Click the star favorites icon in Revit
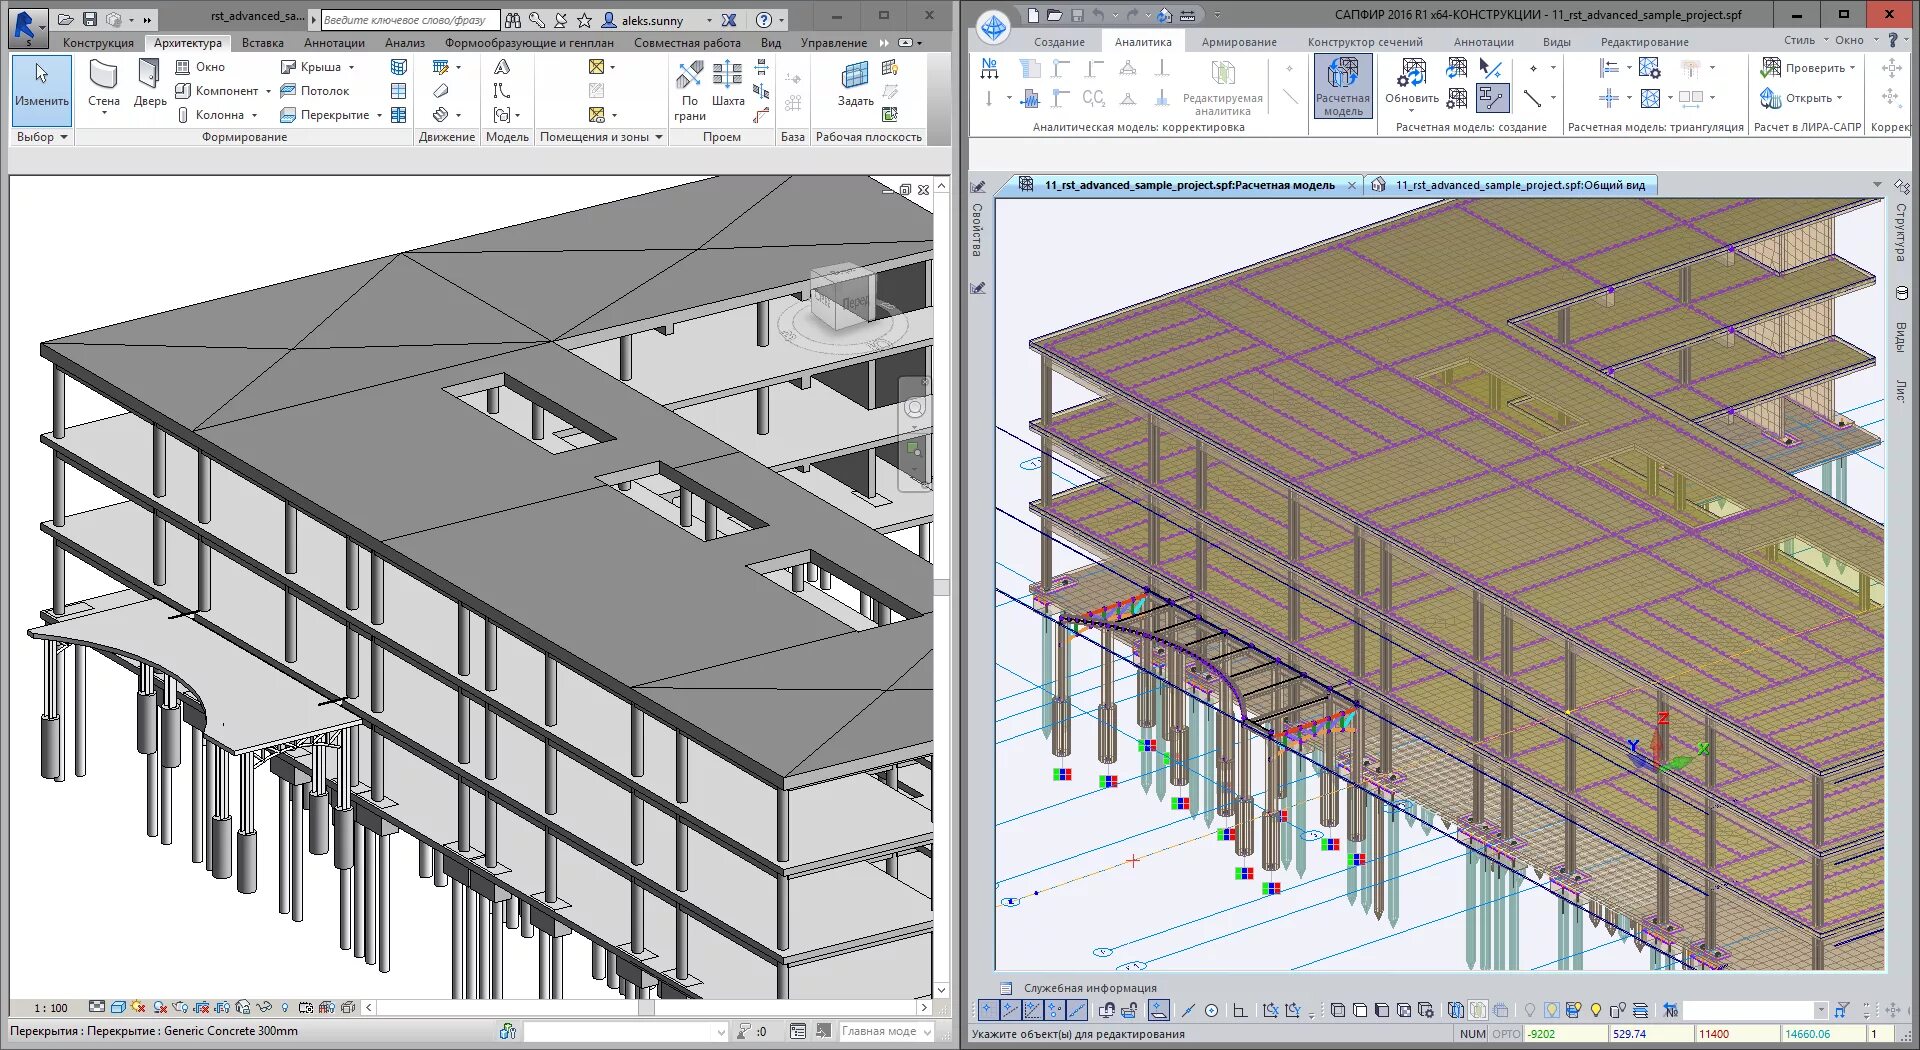This screenshot has height=1050, width=1920. point(585,20)
